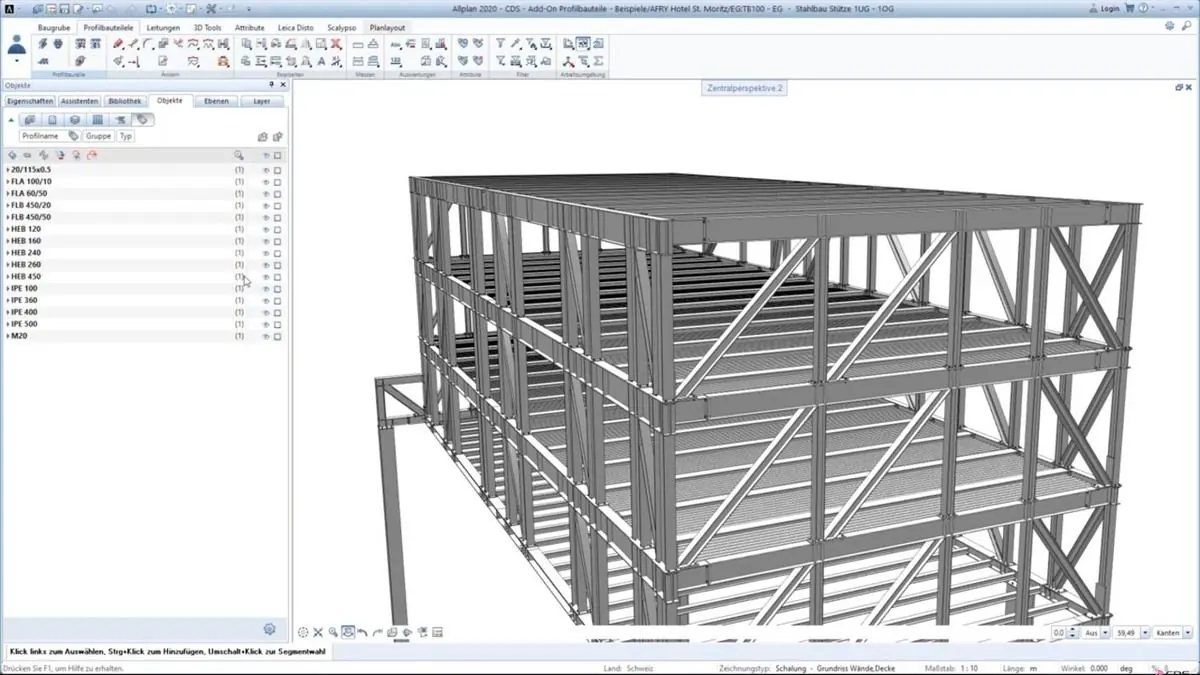Click the Typ sort button

point(126,136)
